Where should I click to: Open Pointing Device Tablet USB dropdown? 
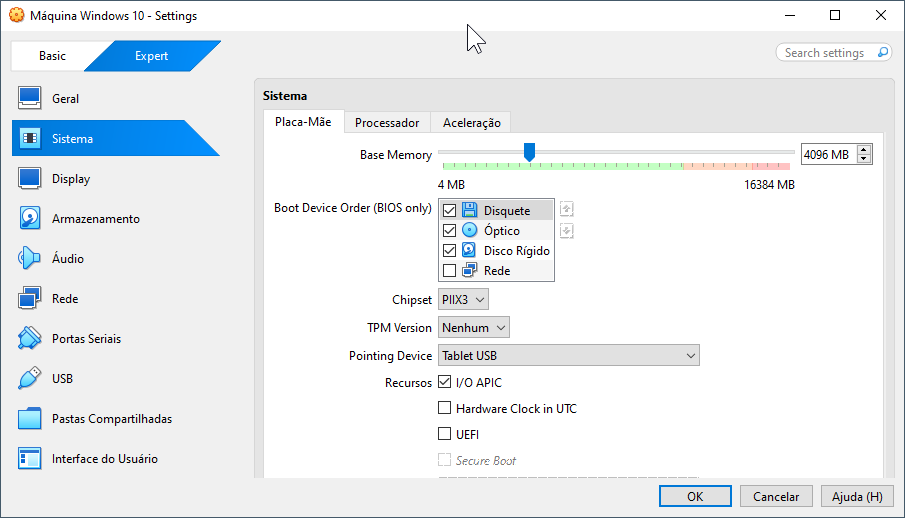tap(568, 356)
